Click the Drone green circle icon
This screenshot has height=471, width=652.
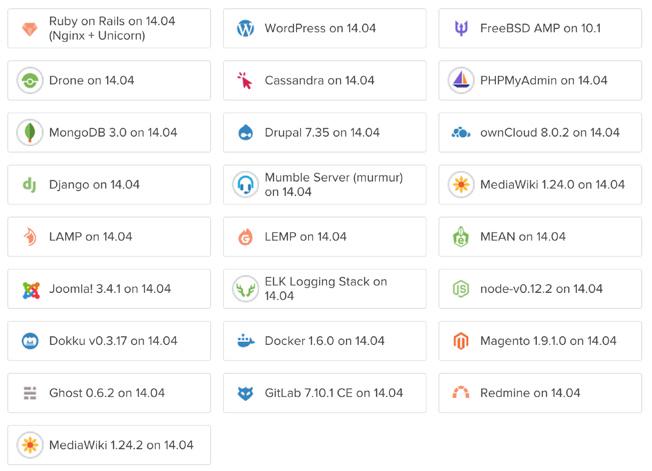pos(30,81)
